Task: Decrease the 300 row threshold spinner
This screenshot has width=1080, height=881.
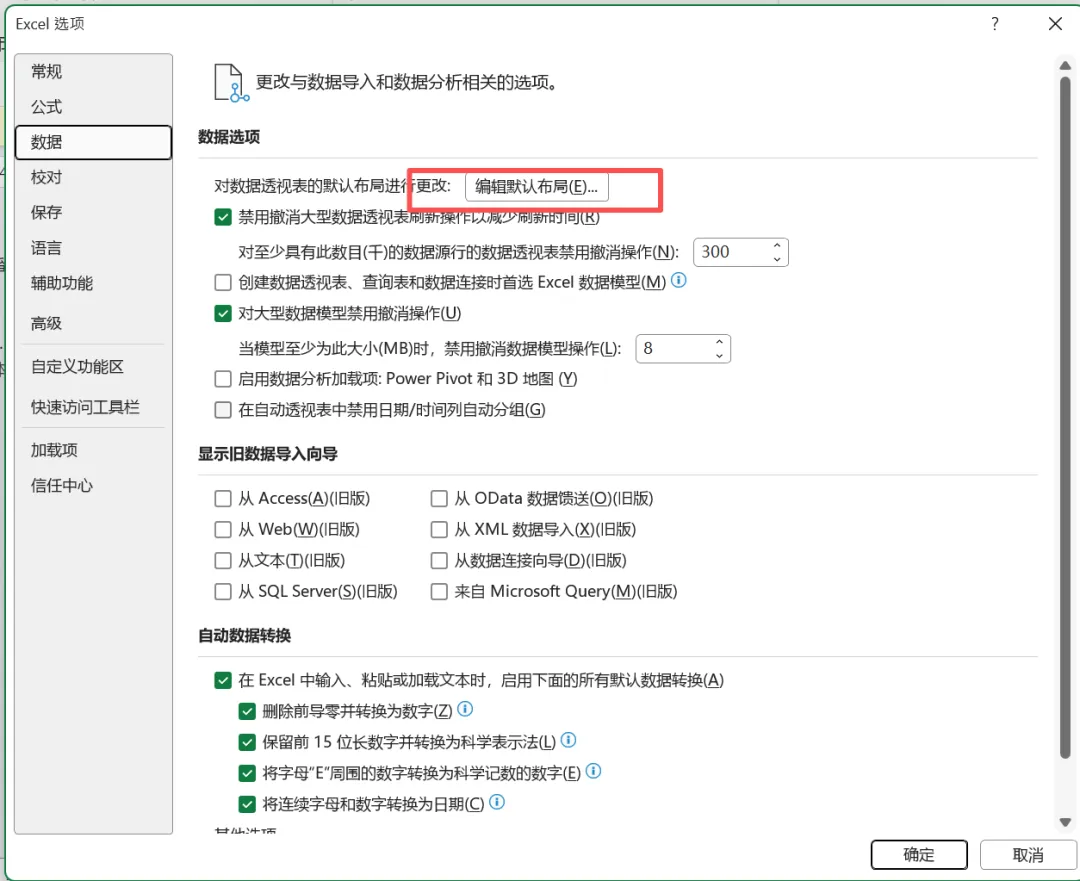Action: 777,259
